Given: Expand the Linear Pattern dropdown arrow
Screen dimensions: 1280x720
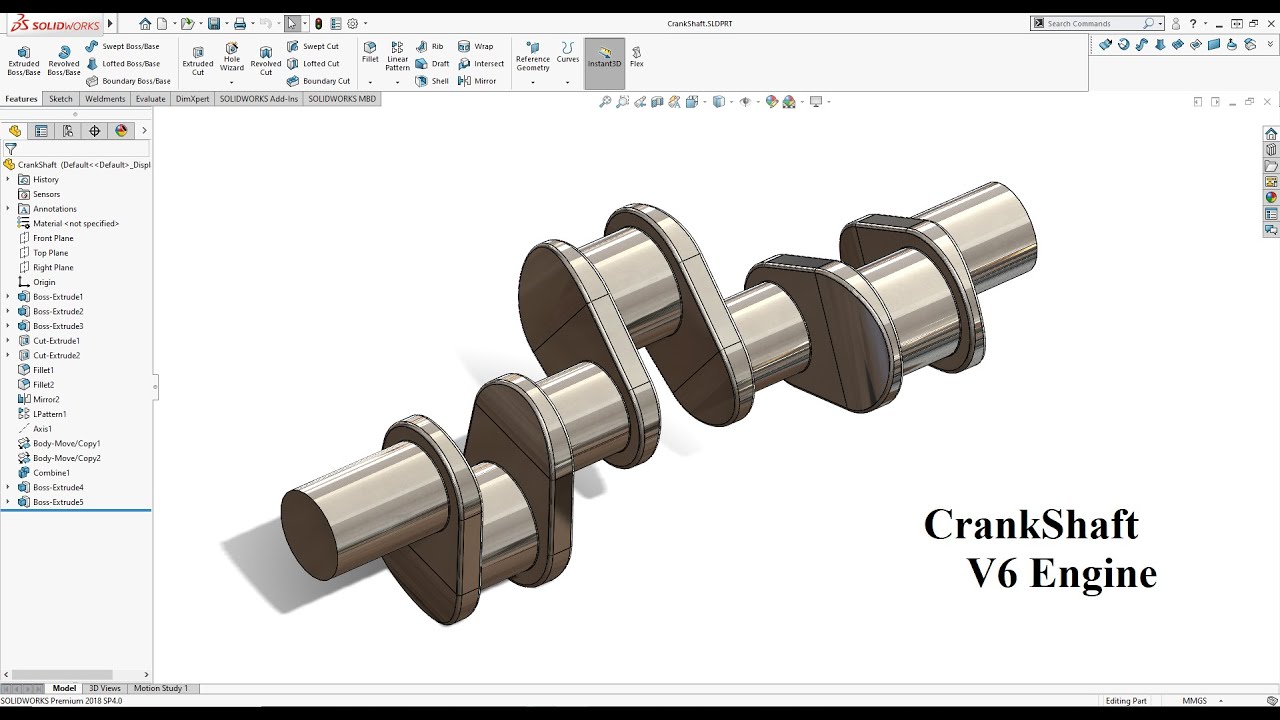Looking at the screenshot, I should tap(398, 82).
